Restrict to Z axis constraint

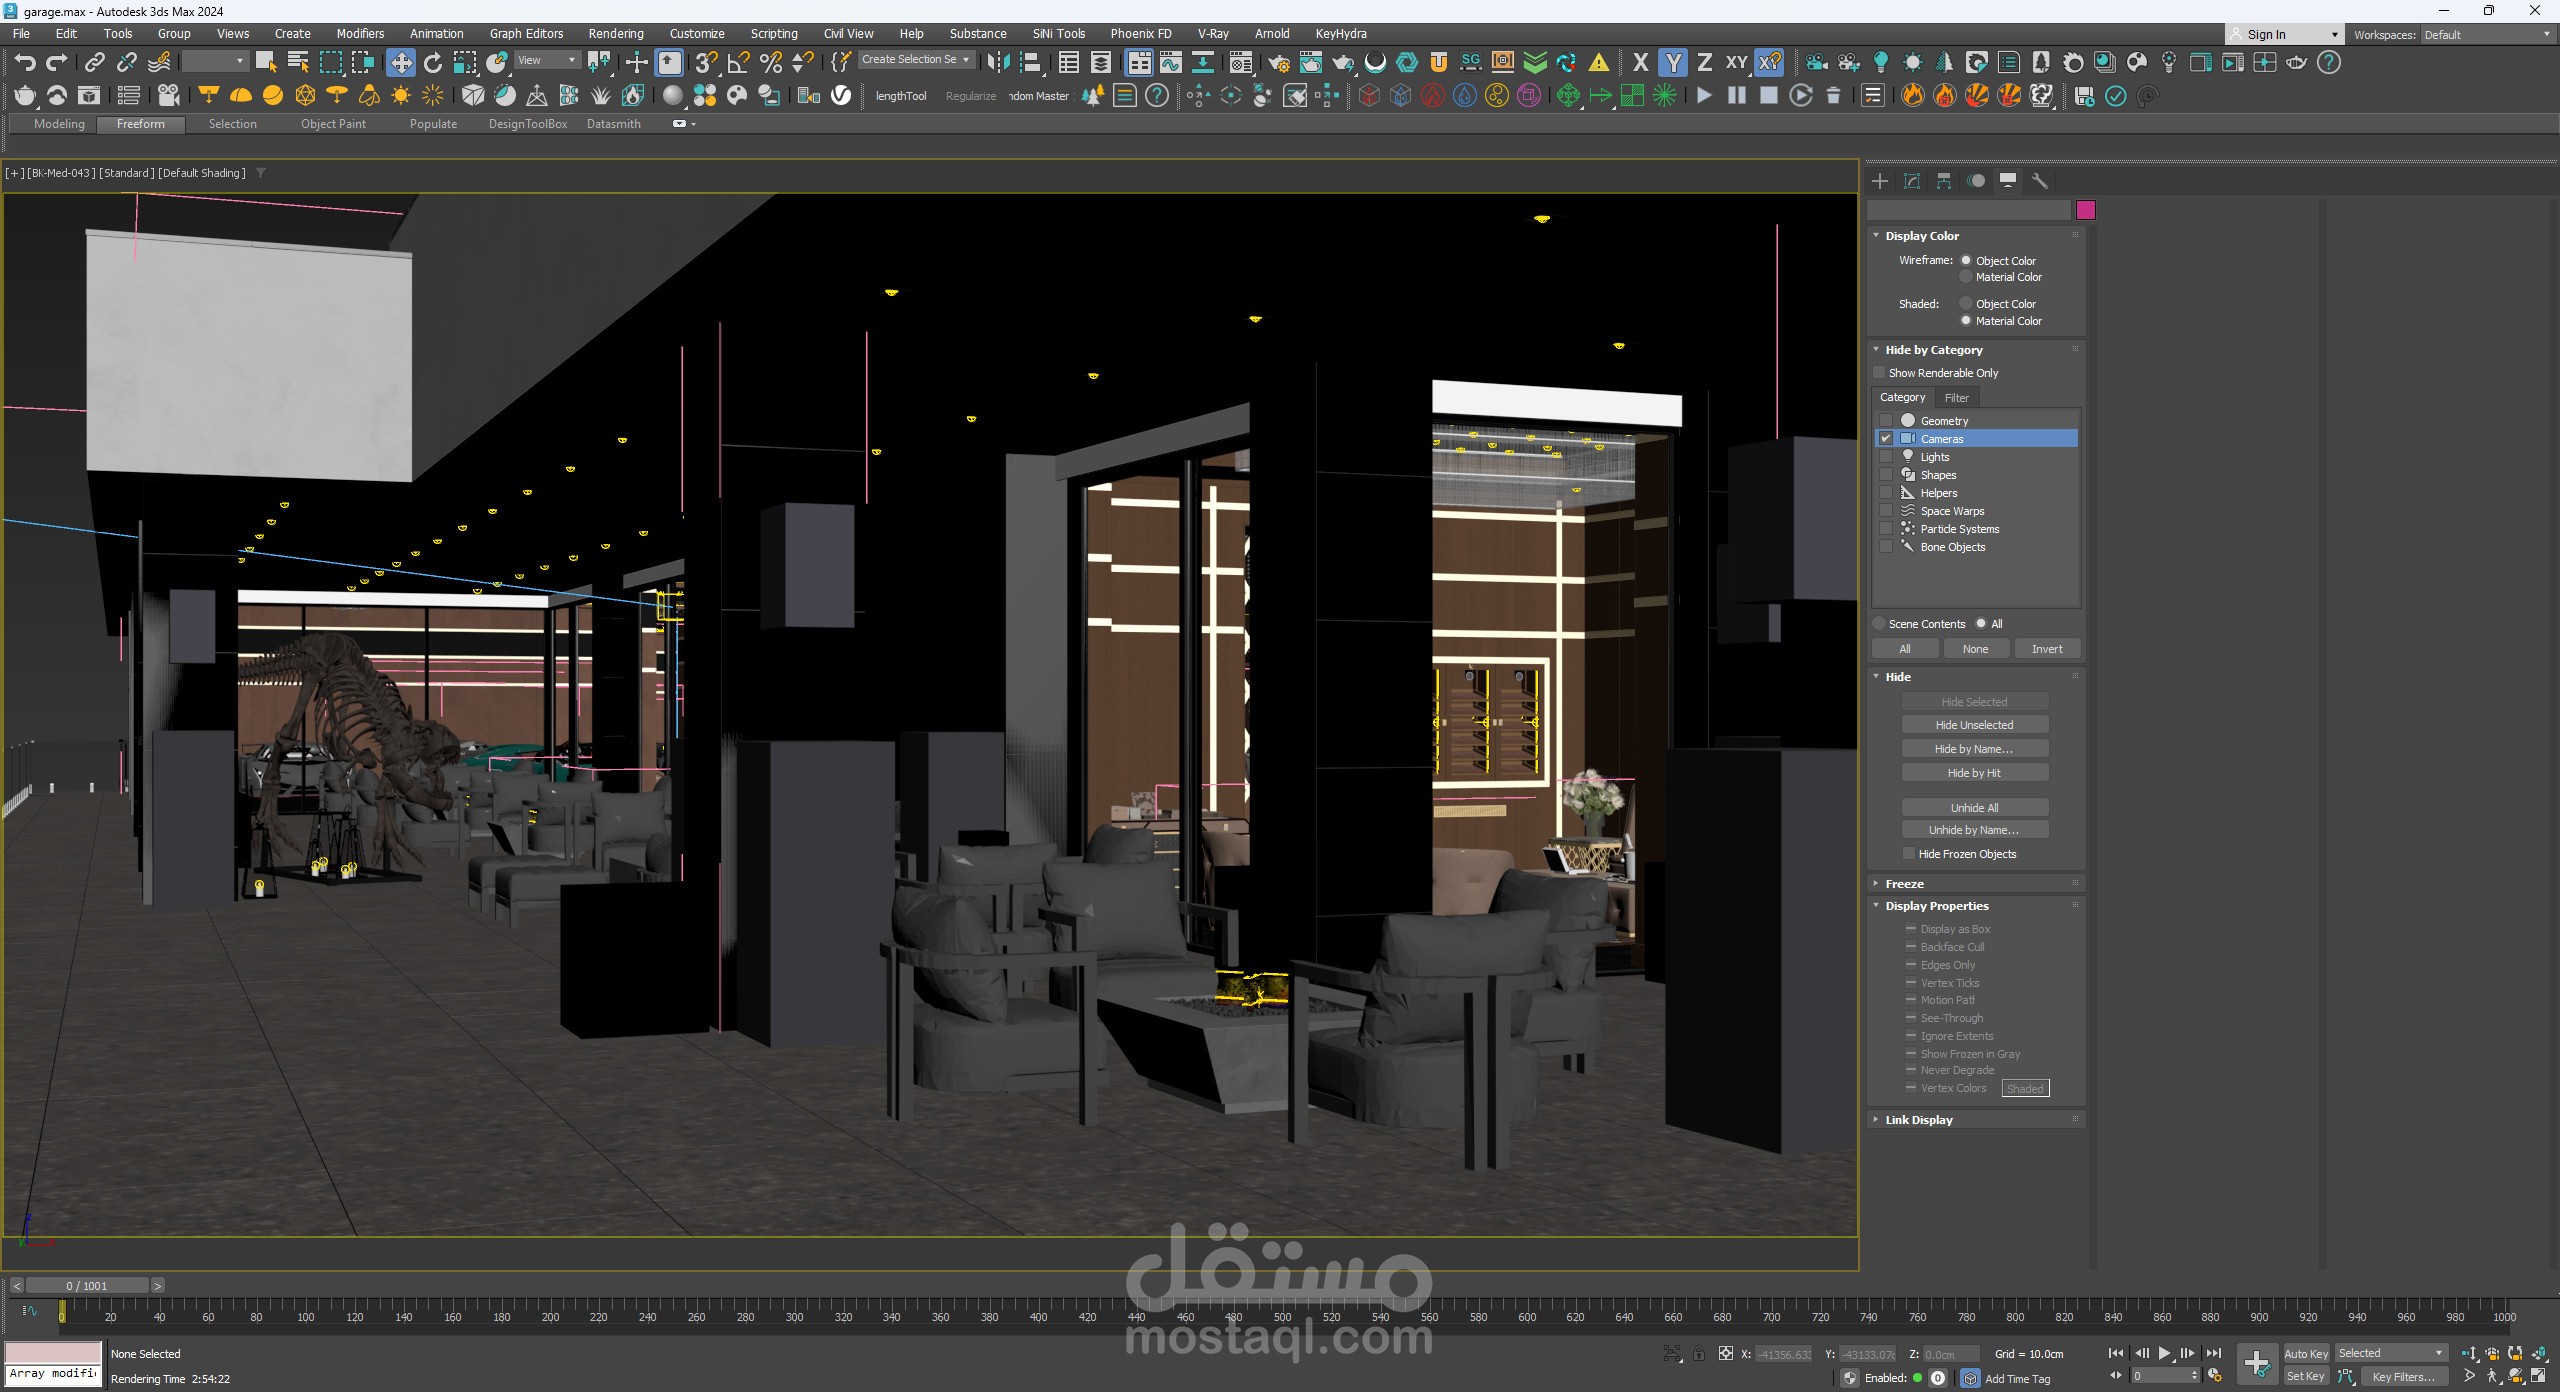coord(1705,63)
